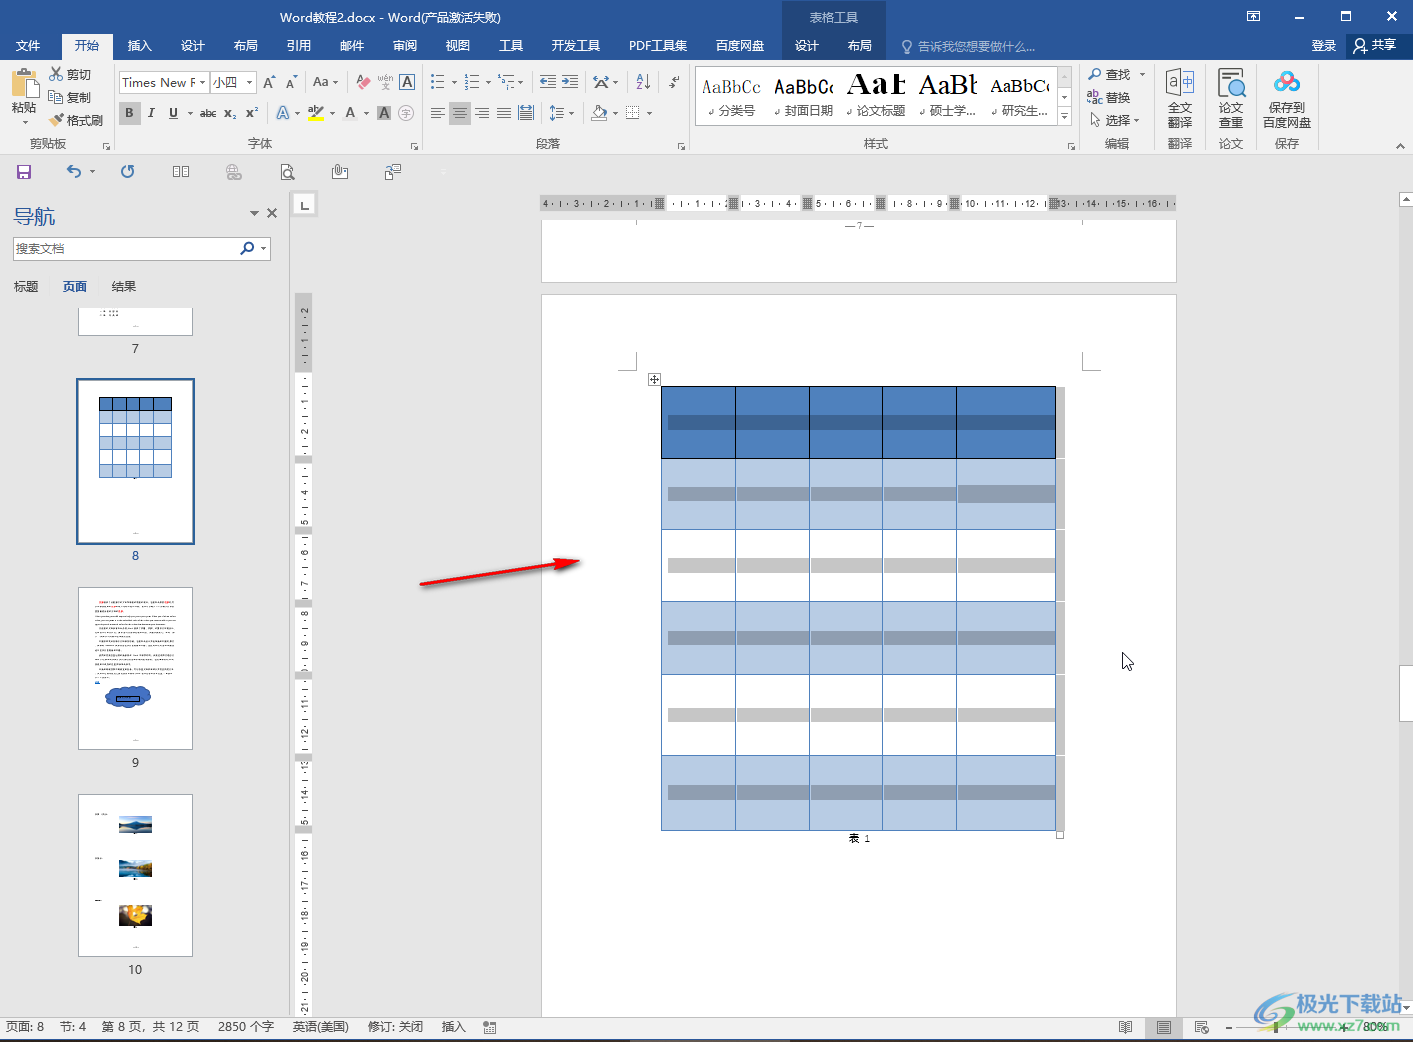Expand the bullet list options
The height and width of the screenshot is (1042, 1413).
click(454, 82)
